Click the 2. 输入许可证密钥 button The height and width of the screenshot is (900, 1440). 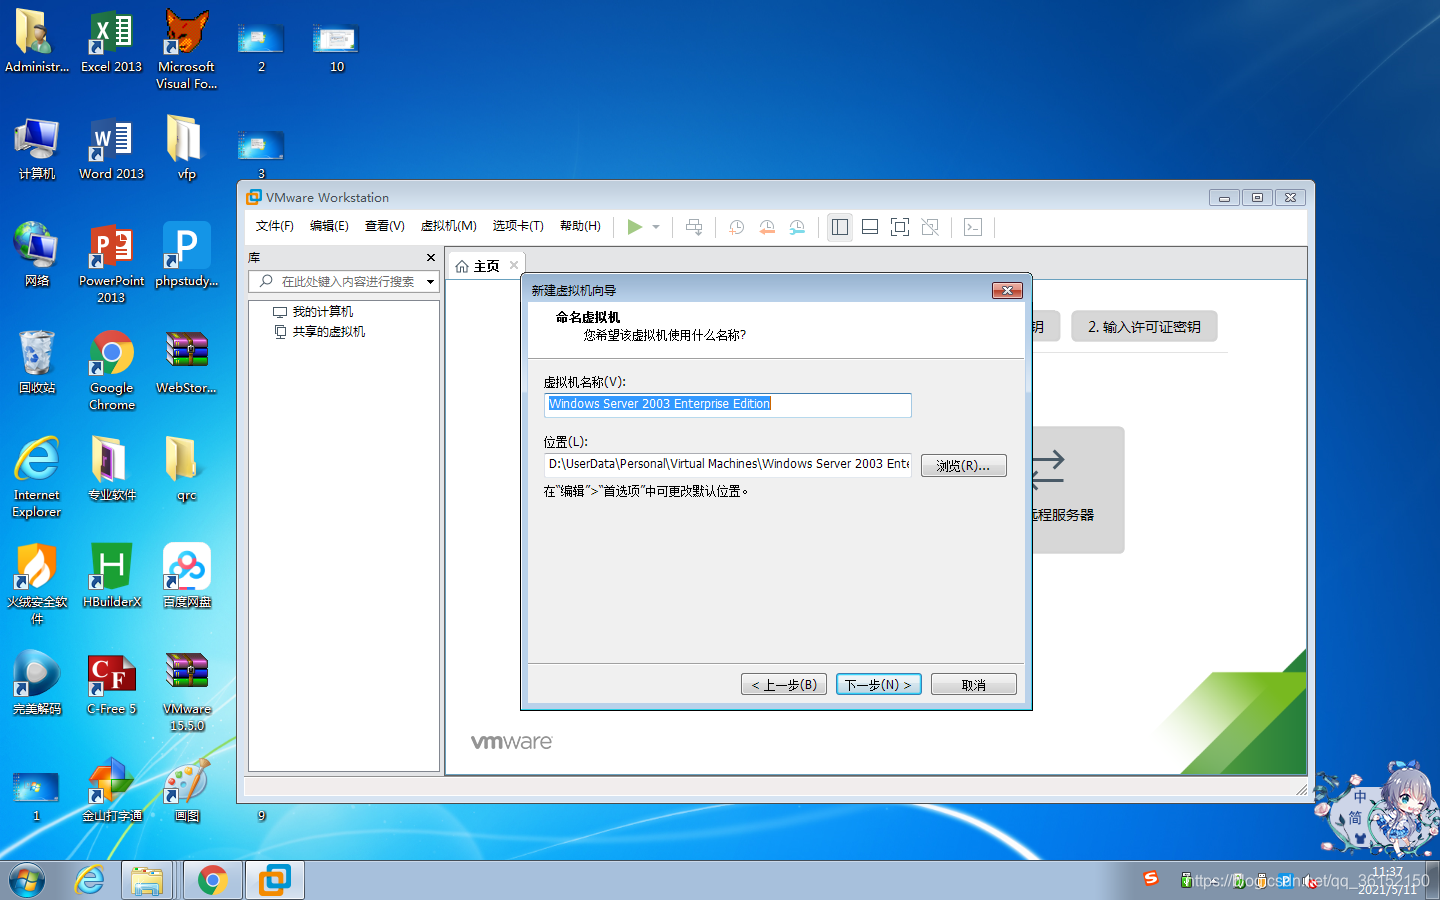[1144, 326]
